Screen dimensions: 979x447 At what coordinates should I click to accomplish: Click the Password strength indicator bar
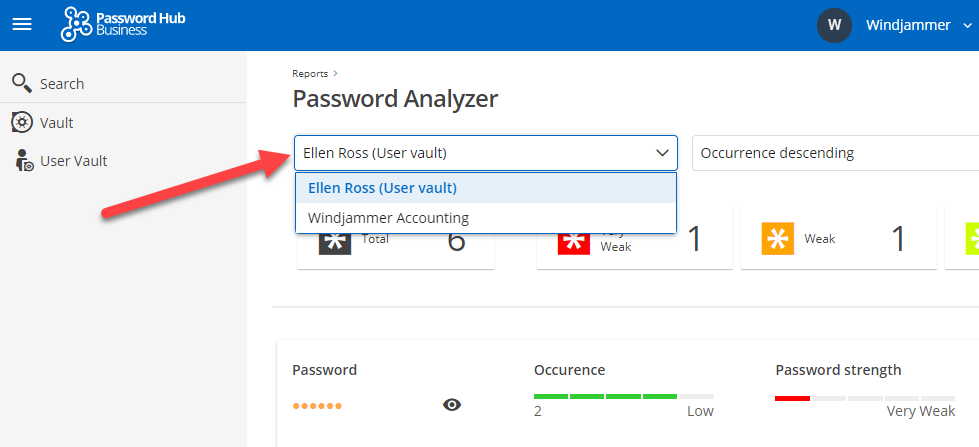pos(865,398)
